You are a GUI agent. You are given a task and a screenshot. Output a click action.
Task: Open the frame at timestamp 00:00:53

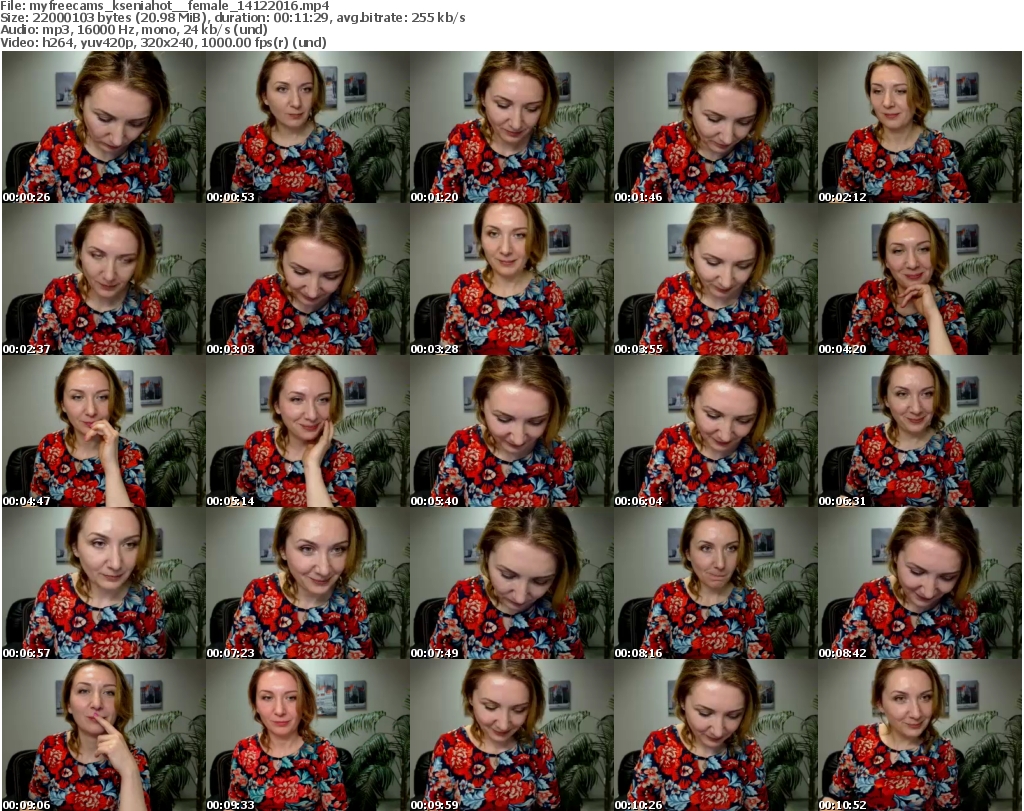click(307, 127)
